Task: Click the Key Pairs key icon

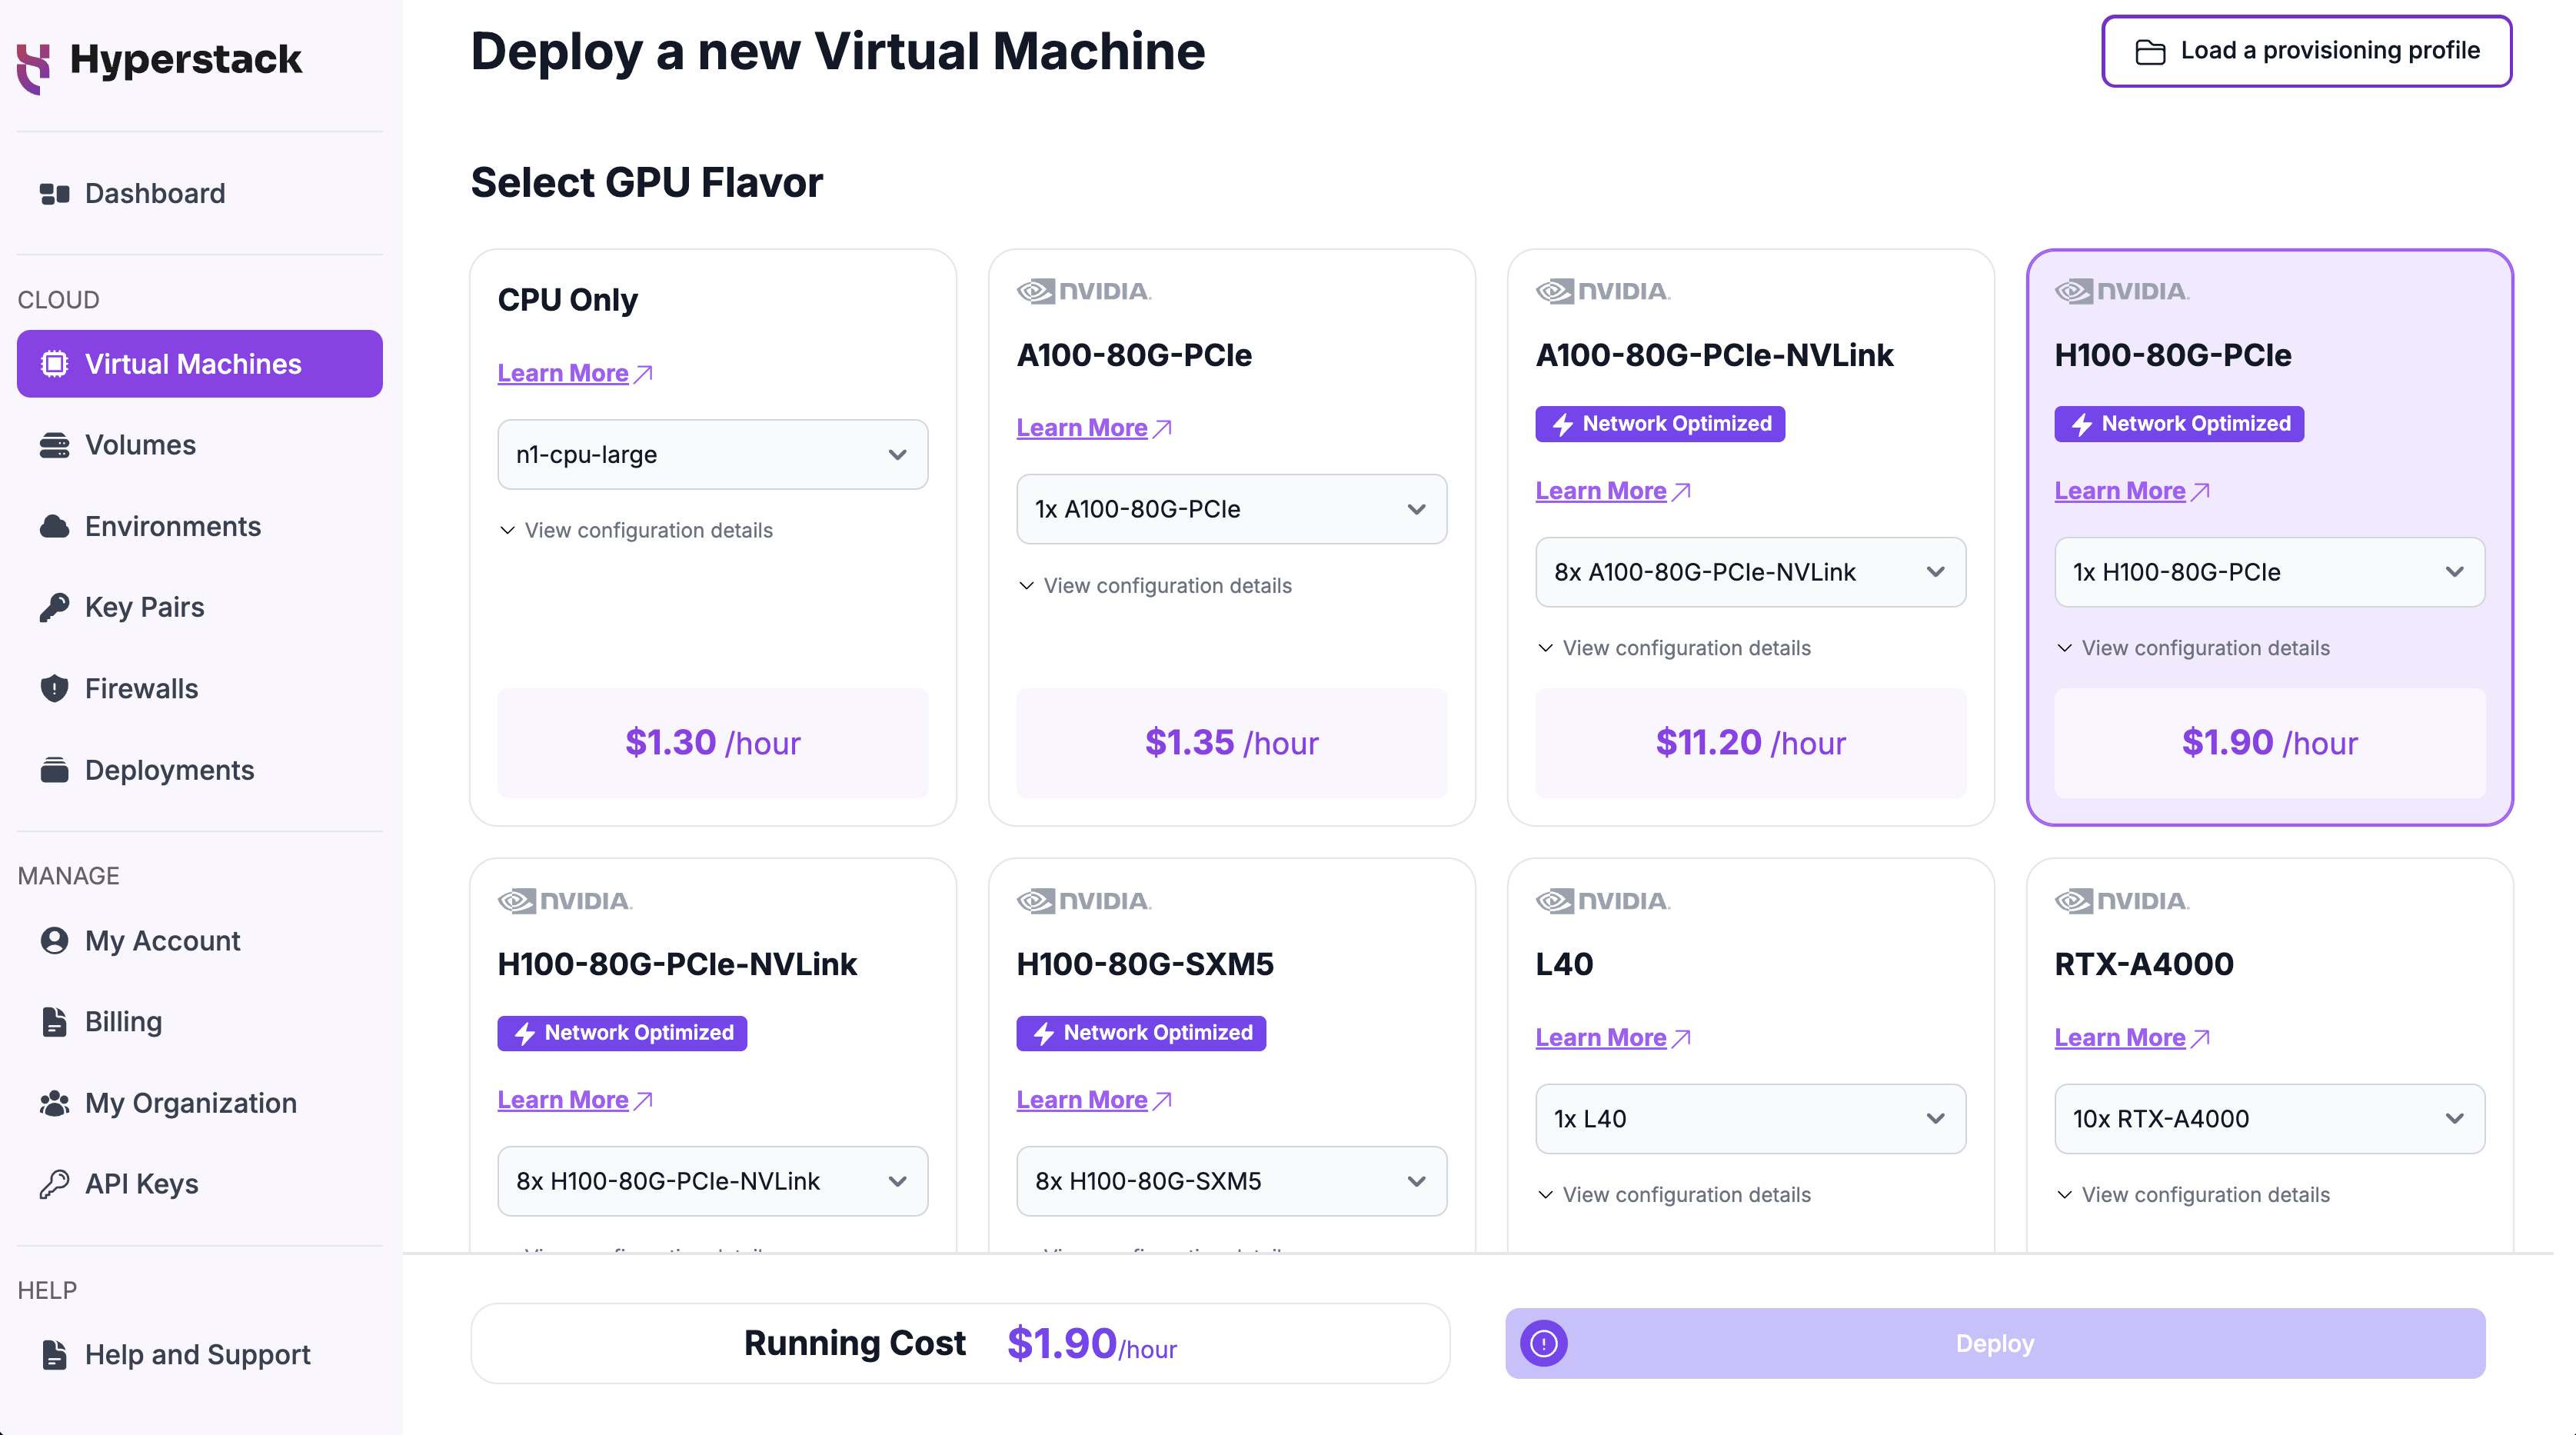Action: (x=55, y=606)
